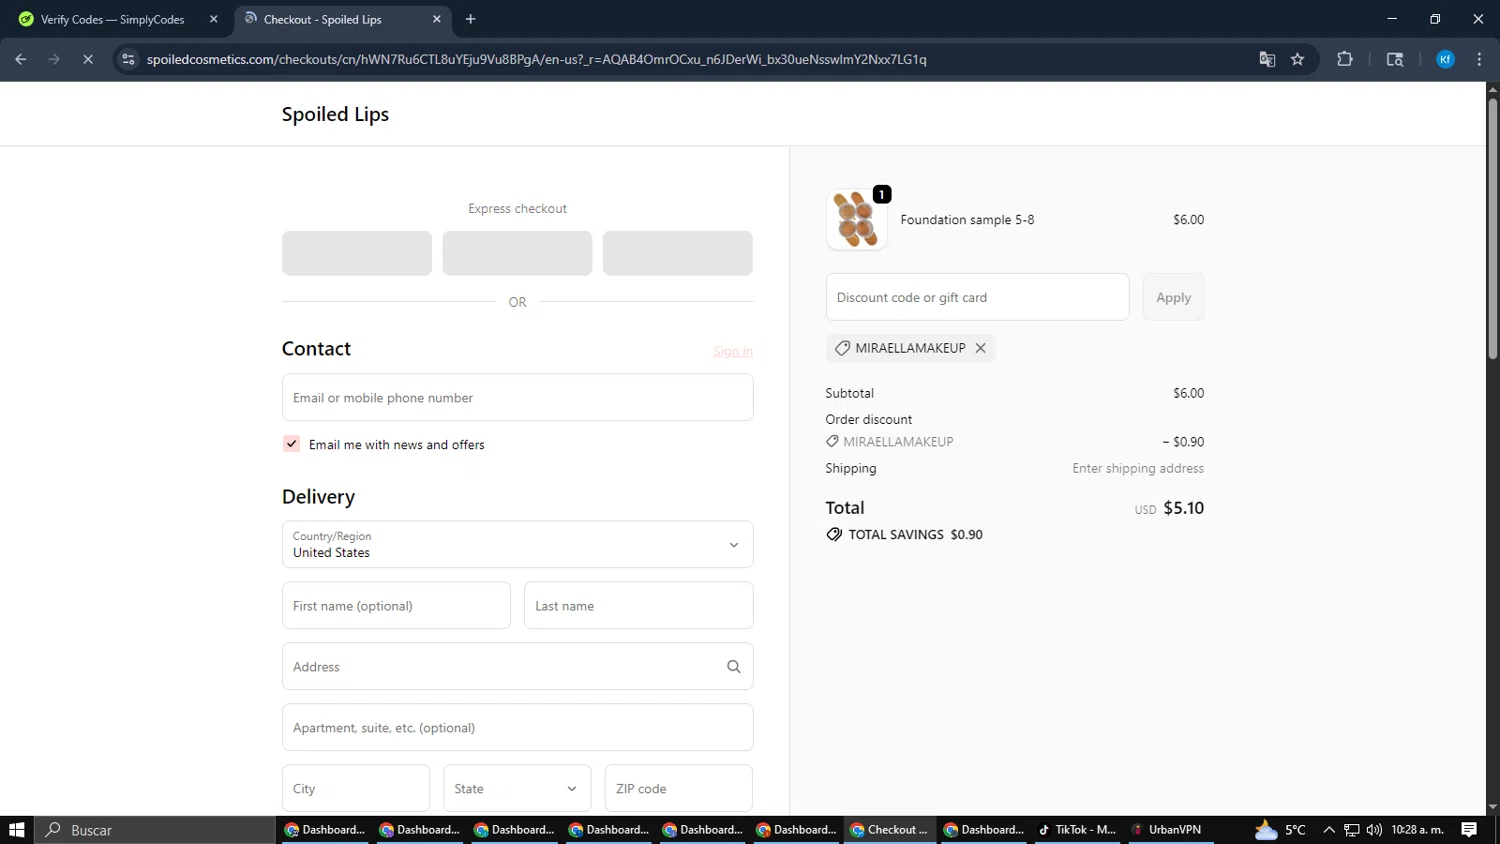Click the page scrollbar down arrow

pos(1492,807)
